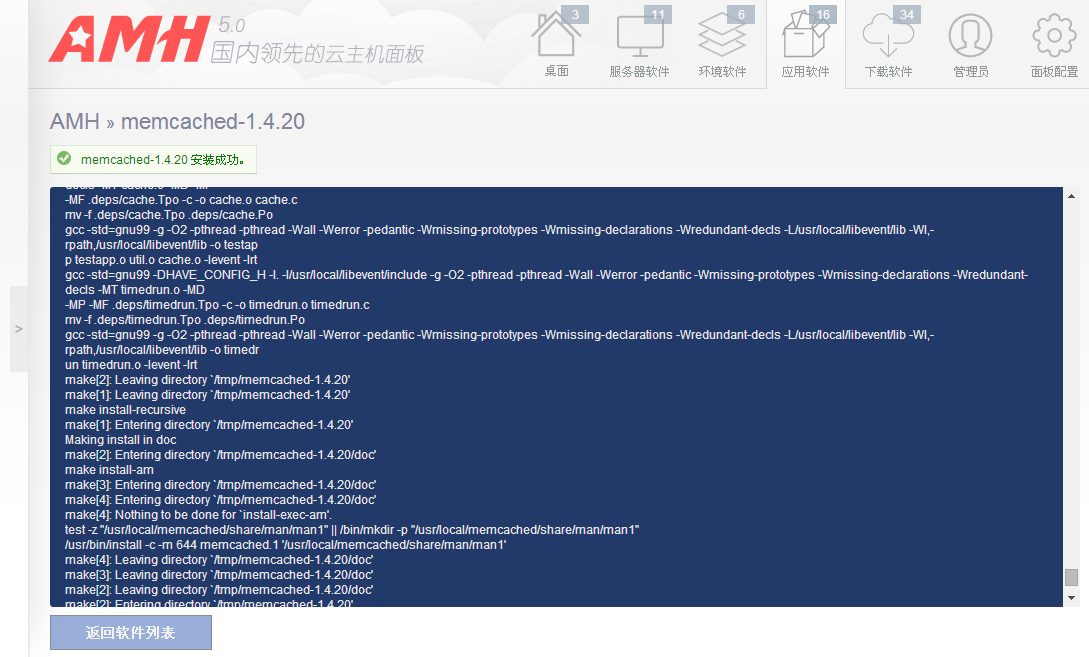1089x657 pixels.
Task: Click the log scrollbar up arrow
Action: [x=1071, y=196]
